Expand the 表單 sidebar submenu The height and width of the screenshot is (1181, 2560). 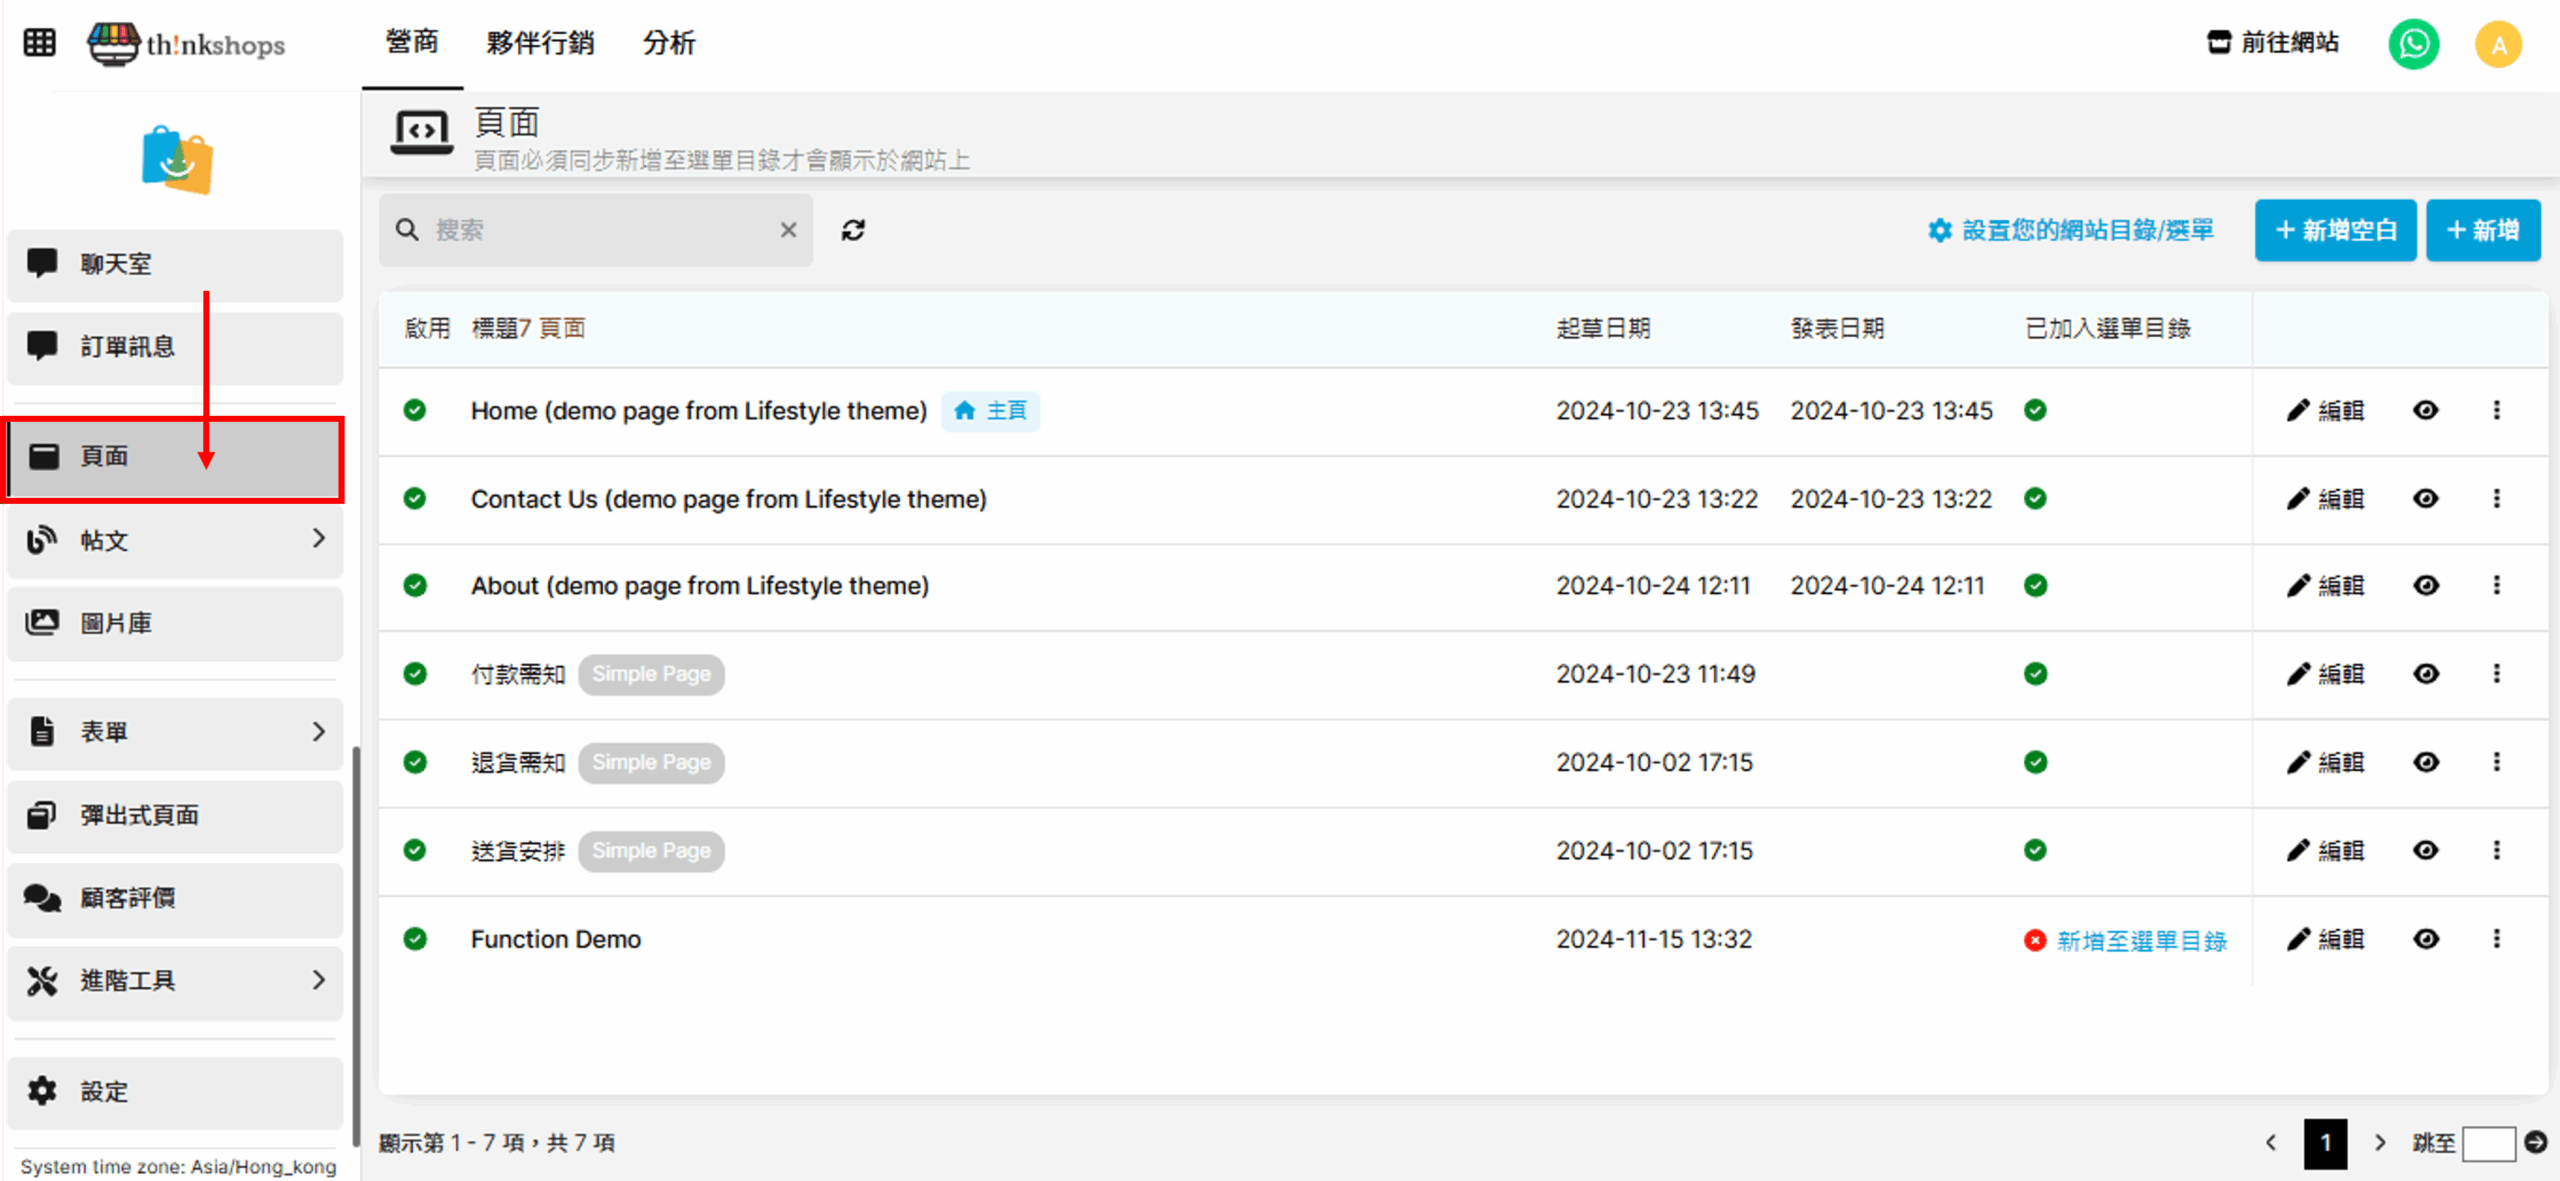click(318, 731)
